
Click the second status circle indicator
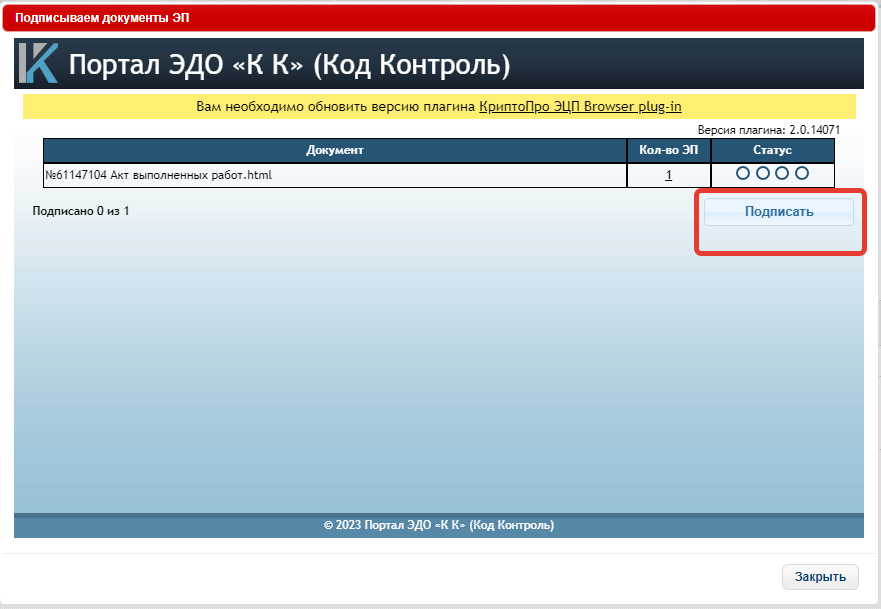pos(762,173)
